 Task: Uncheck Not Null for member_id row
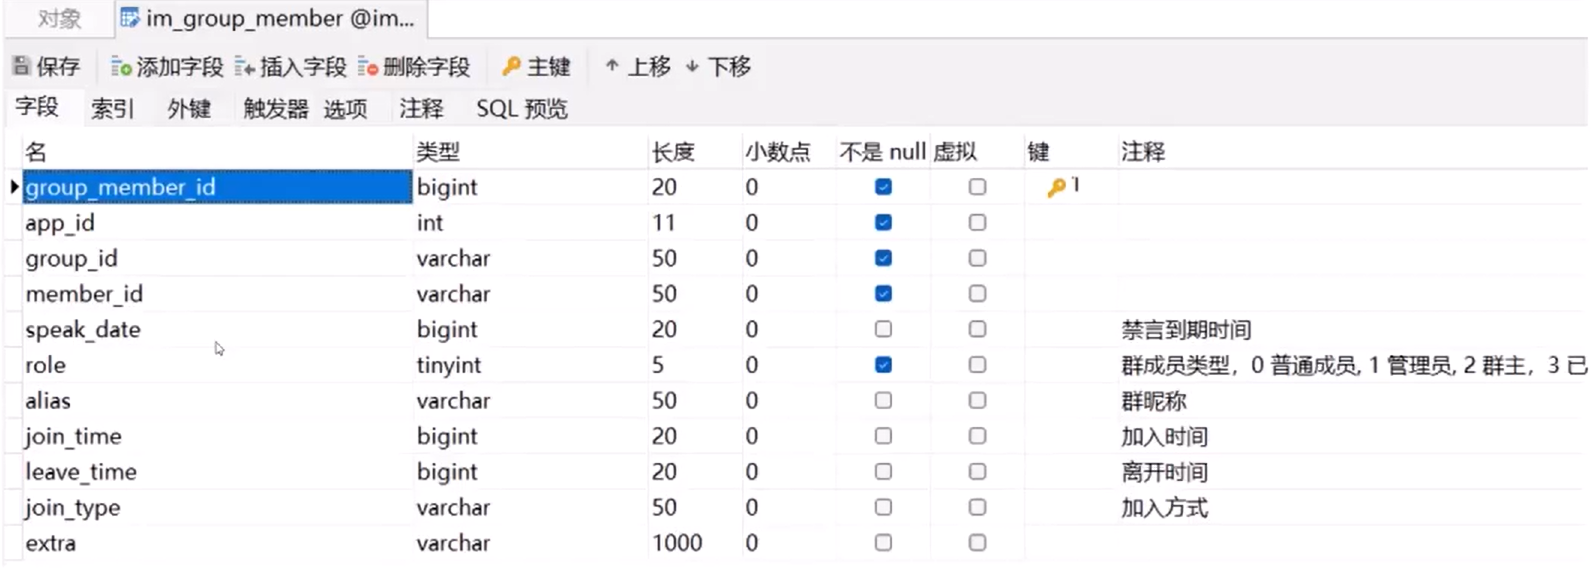[x=883, y=294]
